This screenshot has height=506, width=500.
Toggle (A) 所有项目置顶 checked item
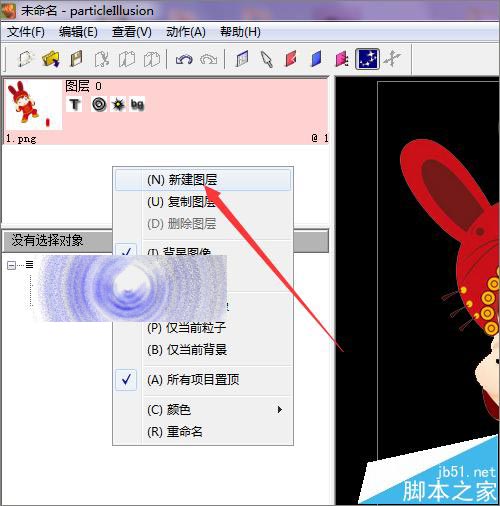(x=203, y=380)
